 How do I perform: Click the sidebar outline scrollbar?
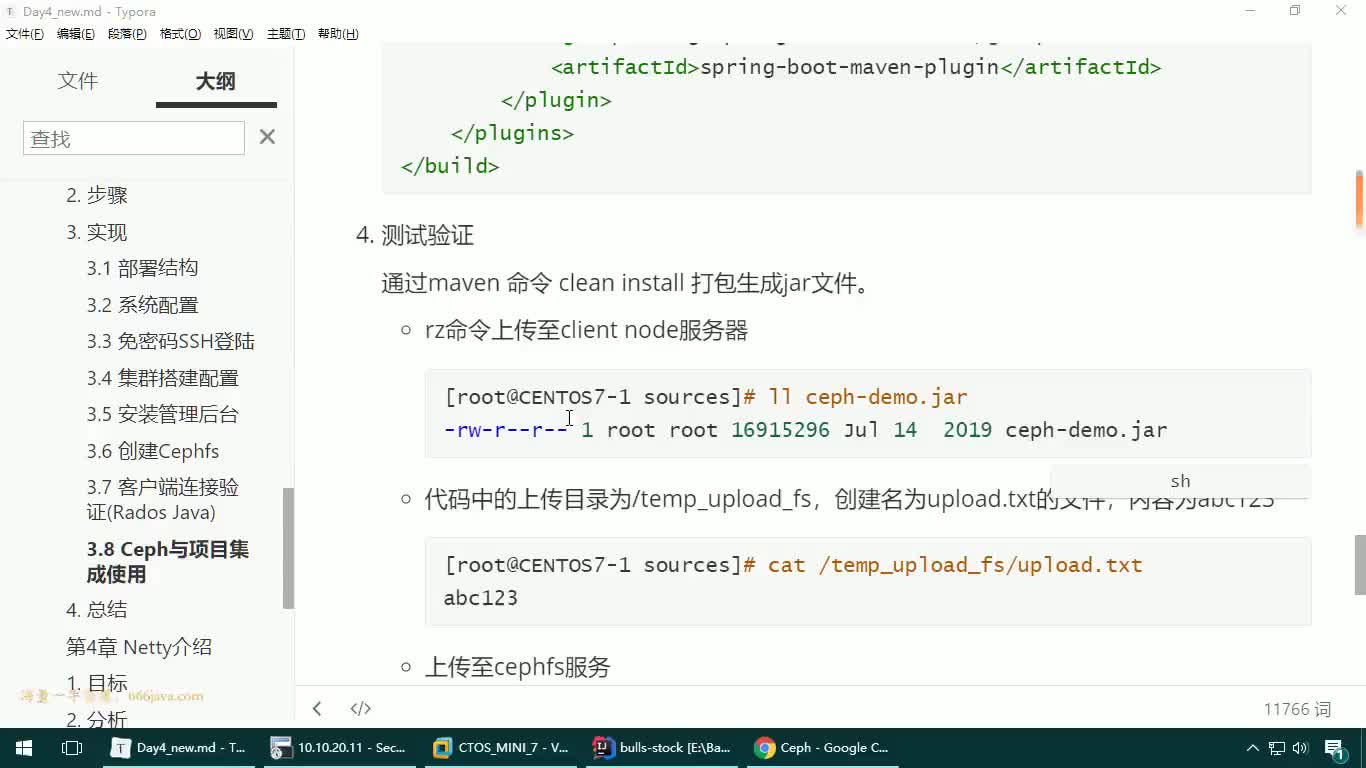point(288,548)
